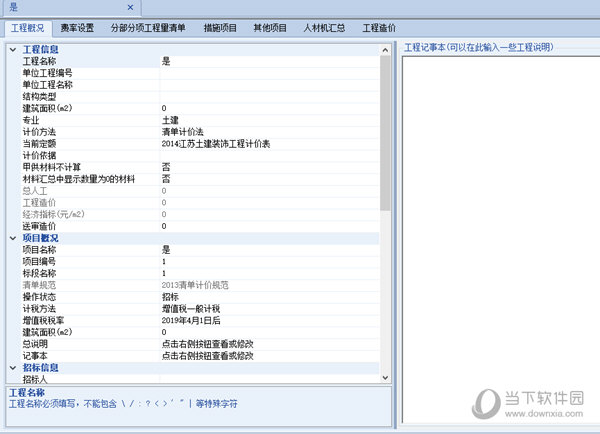Select the 招标信息 section header text

[x=41, y=368]
